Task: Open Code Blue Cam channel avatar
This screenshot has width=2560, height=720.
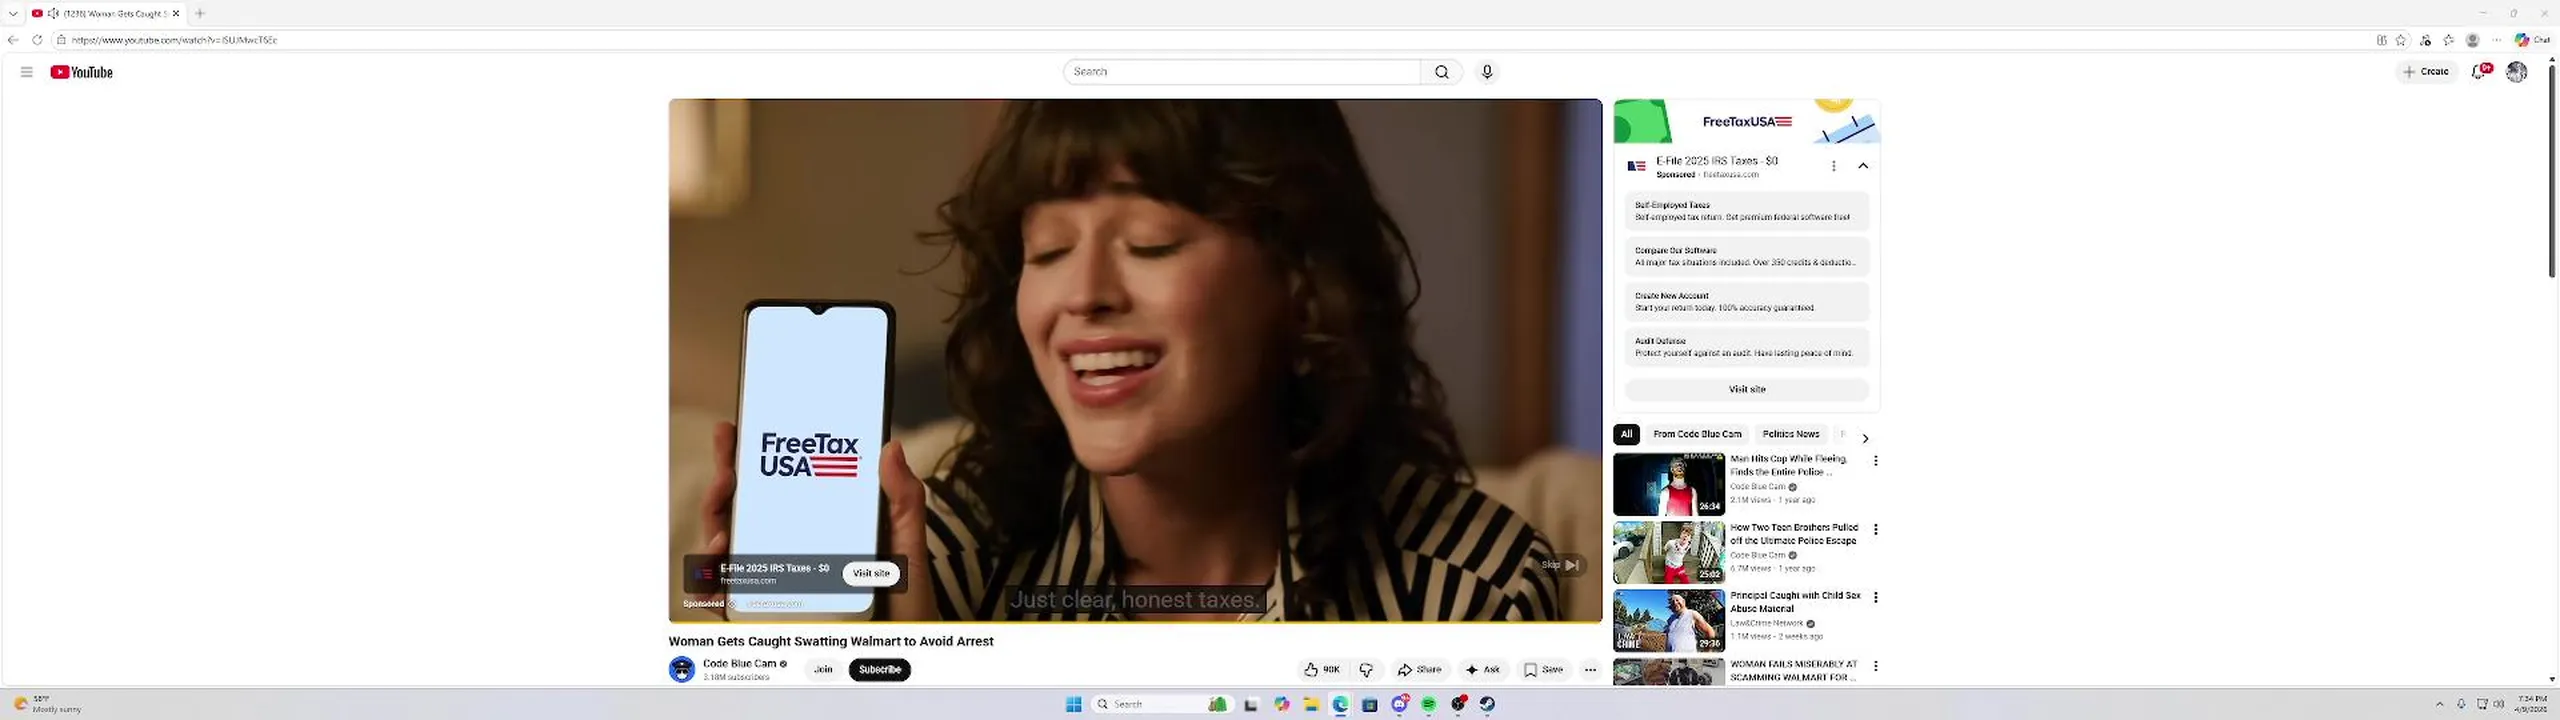Action: [x=682, y=669]
